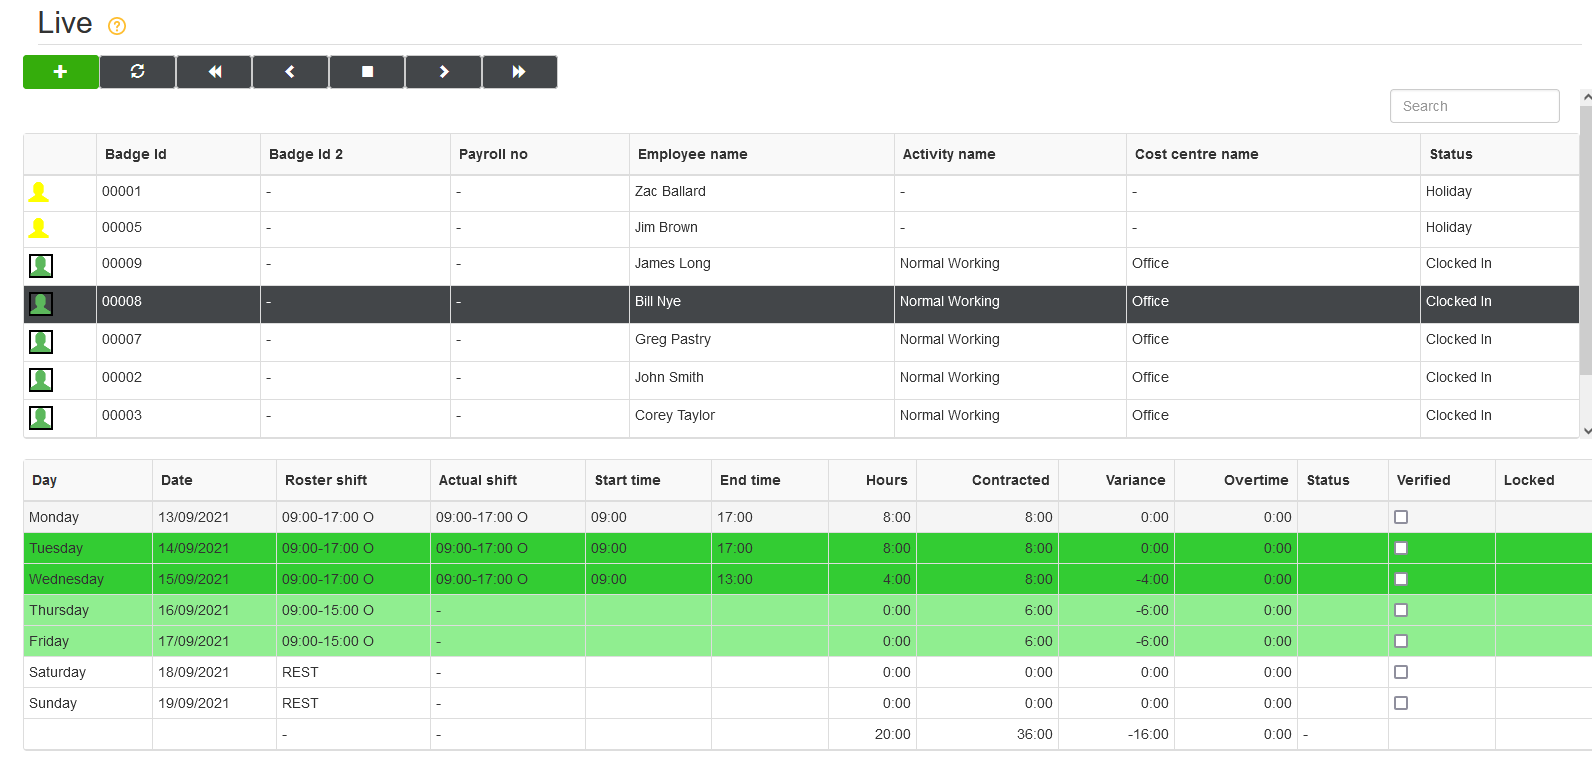Focus the Search input field
The width and height of the screenshot is (1592, 774).
tap(1475, 106)
